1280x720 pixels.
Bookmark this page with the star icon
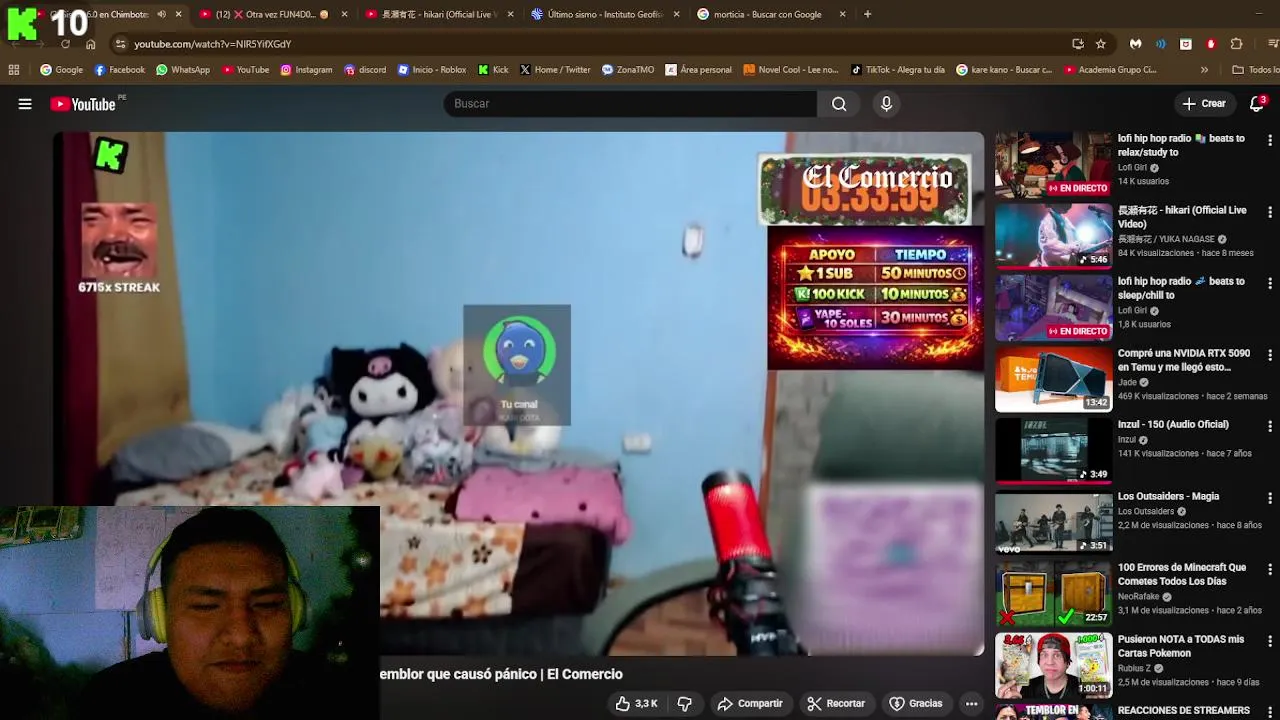point(1101,44)
